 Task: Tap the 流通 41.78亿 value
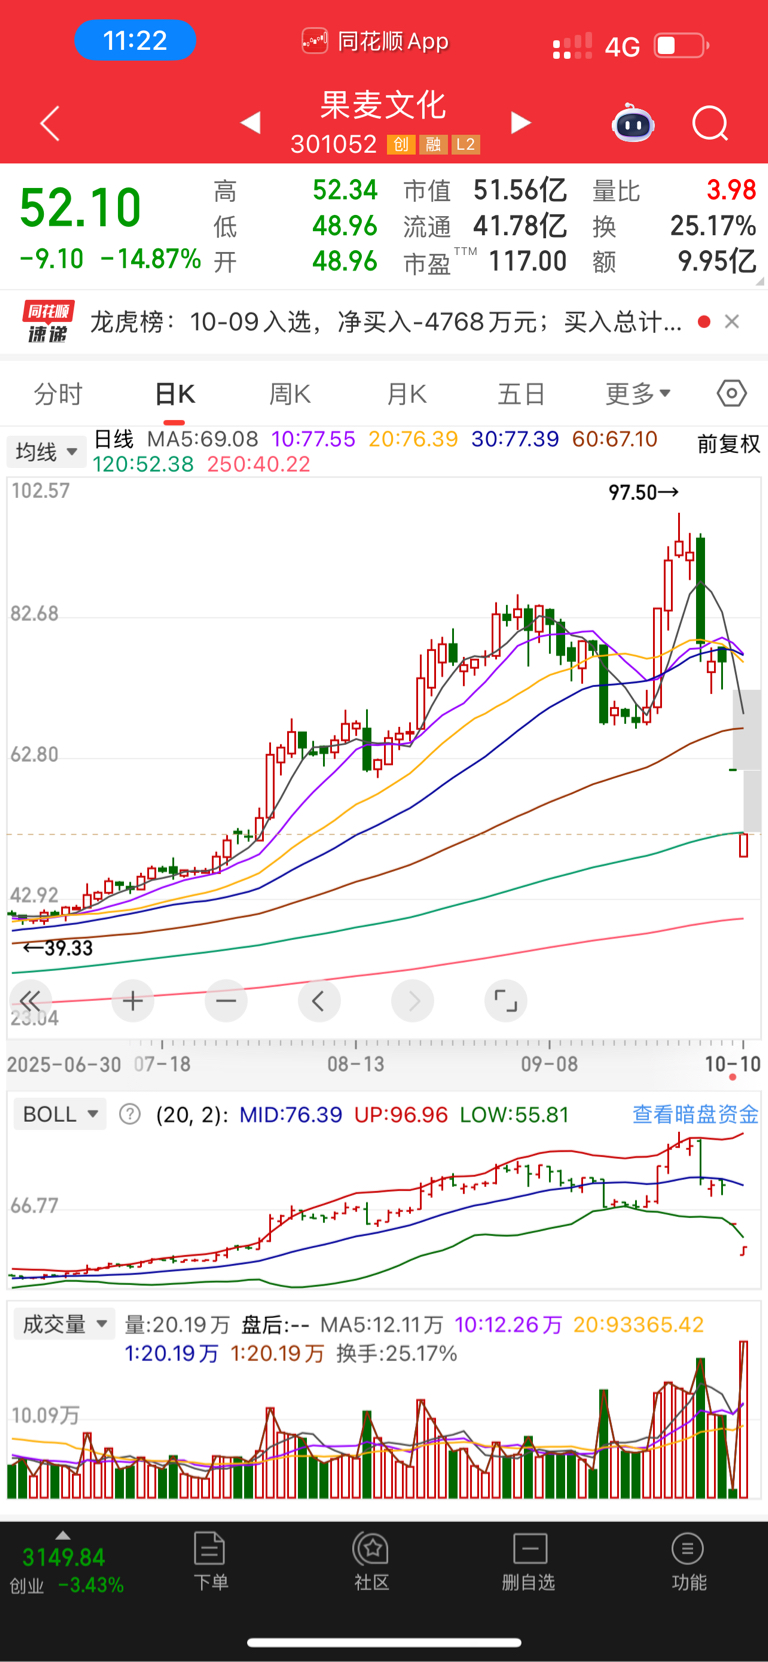[520, 226]
